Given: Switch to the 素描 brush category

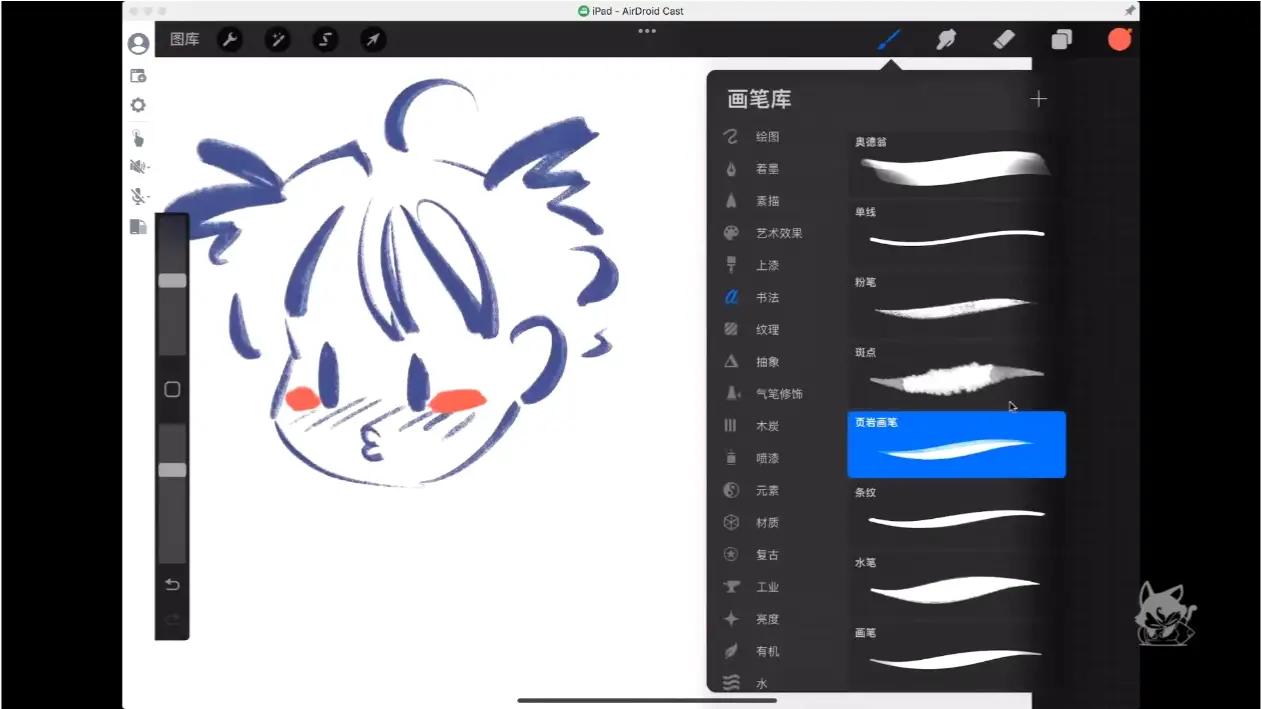Looking at the screenshot, I should [x=766, y=201].
